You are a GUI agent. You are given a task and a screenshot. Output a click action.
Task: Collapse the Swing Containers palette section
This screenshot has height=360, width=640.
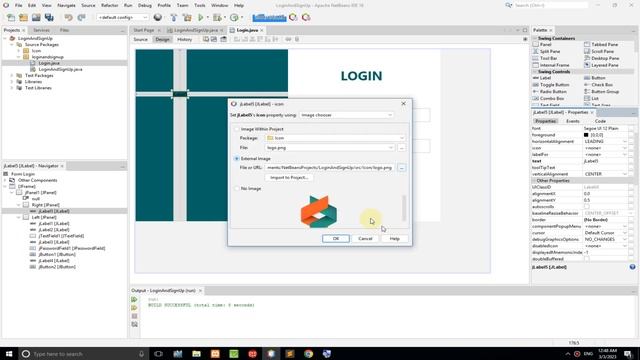click(535, 38)
